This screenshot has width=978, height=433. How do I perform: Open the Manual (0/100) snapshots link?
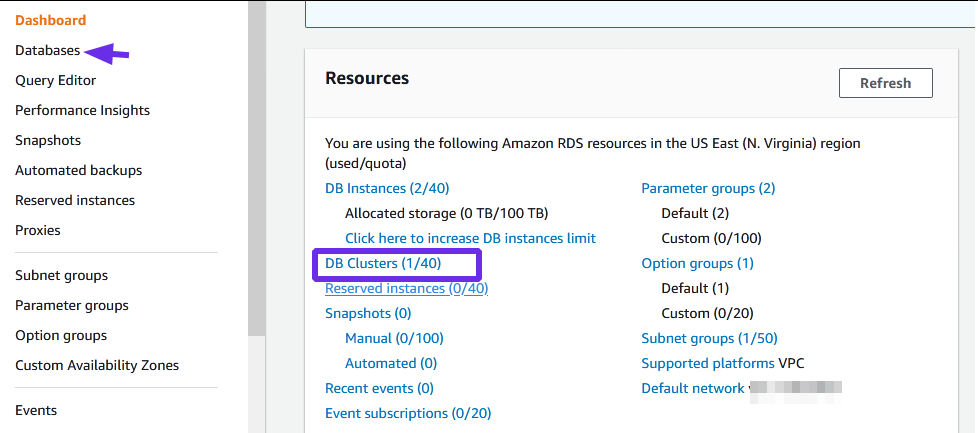point(394,338)
